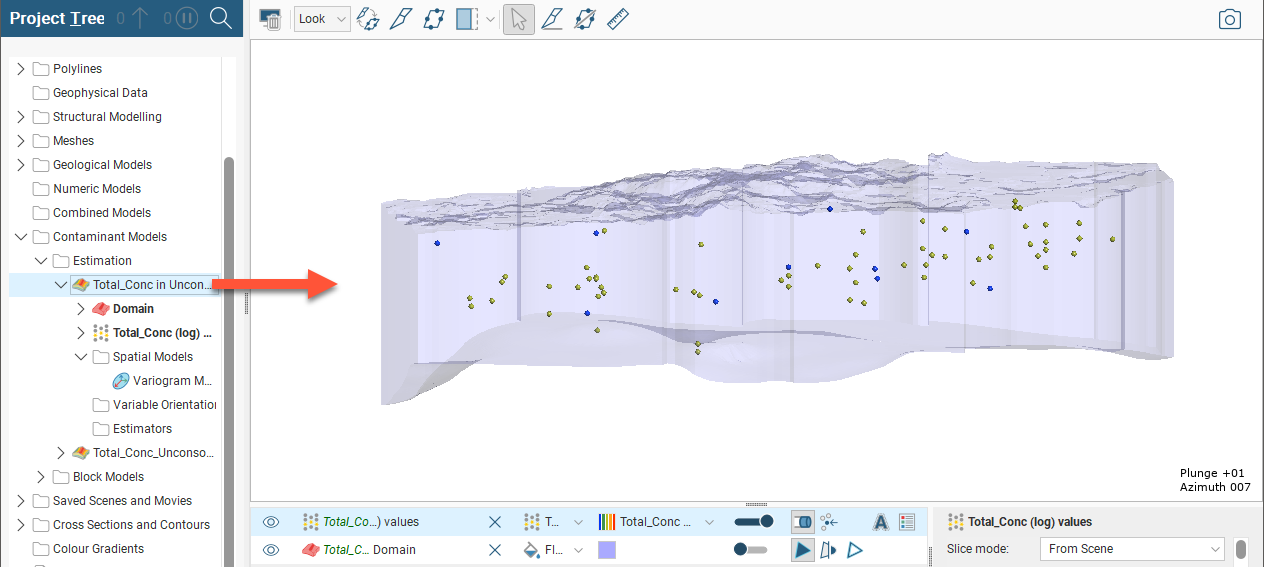
Task: Click the clear scene icon in the toolbar
Action: click(270, 19)
